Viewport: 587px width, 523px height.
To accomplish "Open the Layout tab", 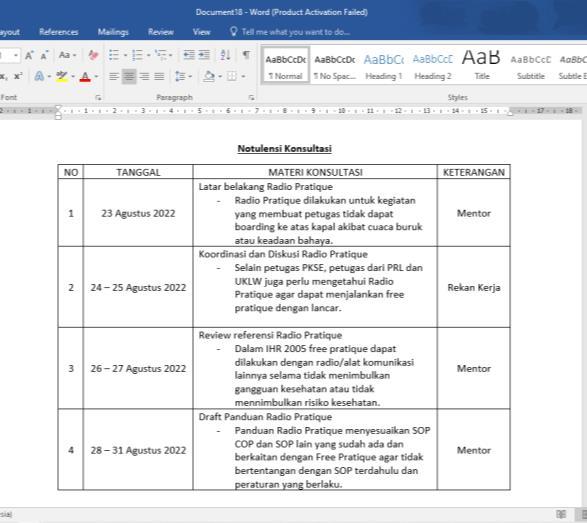I will (x=10, y=32).
